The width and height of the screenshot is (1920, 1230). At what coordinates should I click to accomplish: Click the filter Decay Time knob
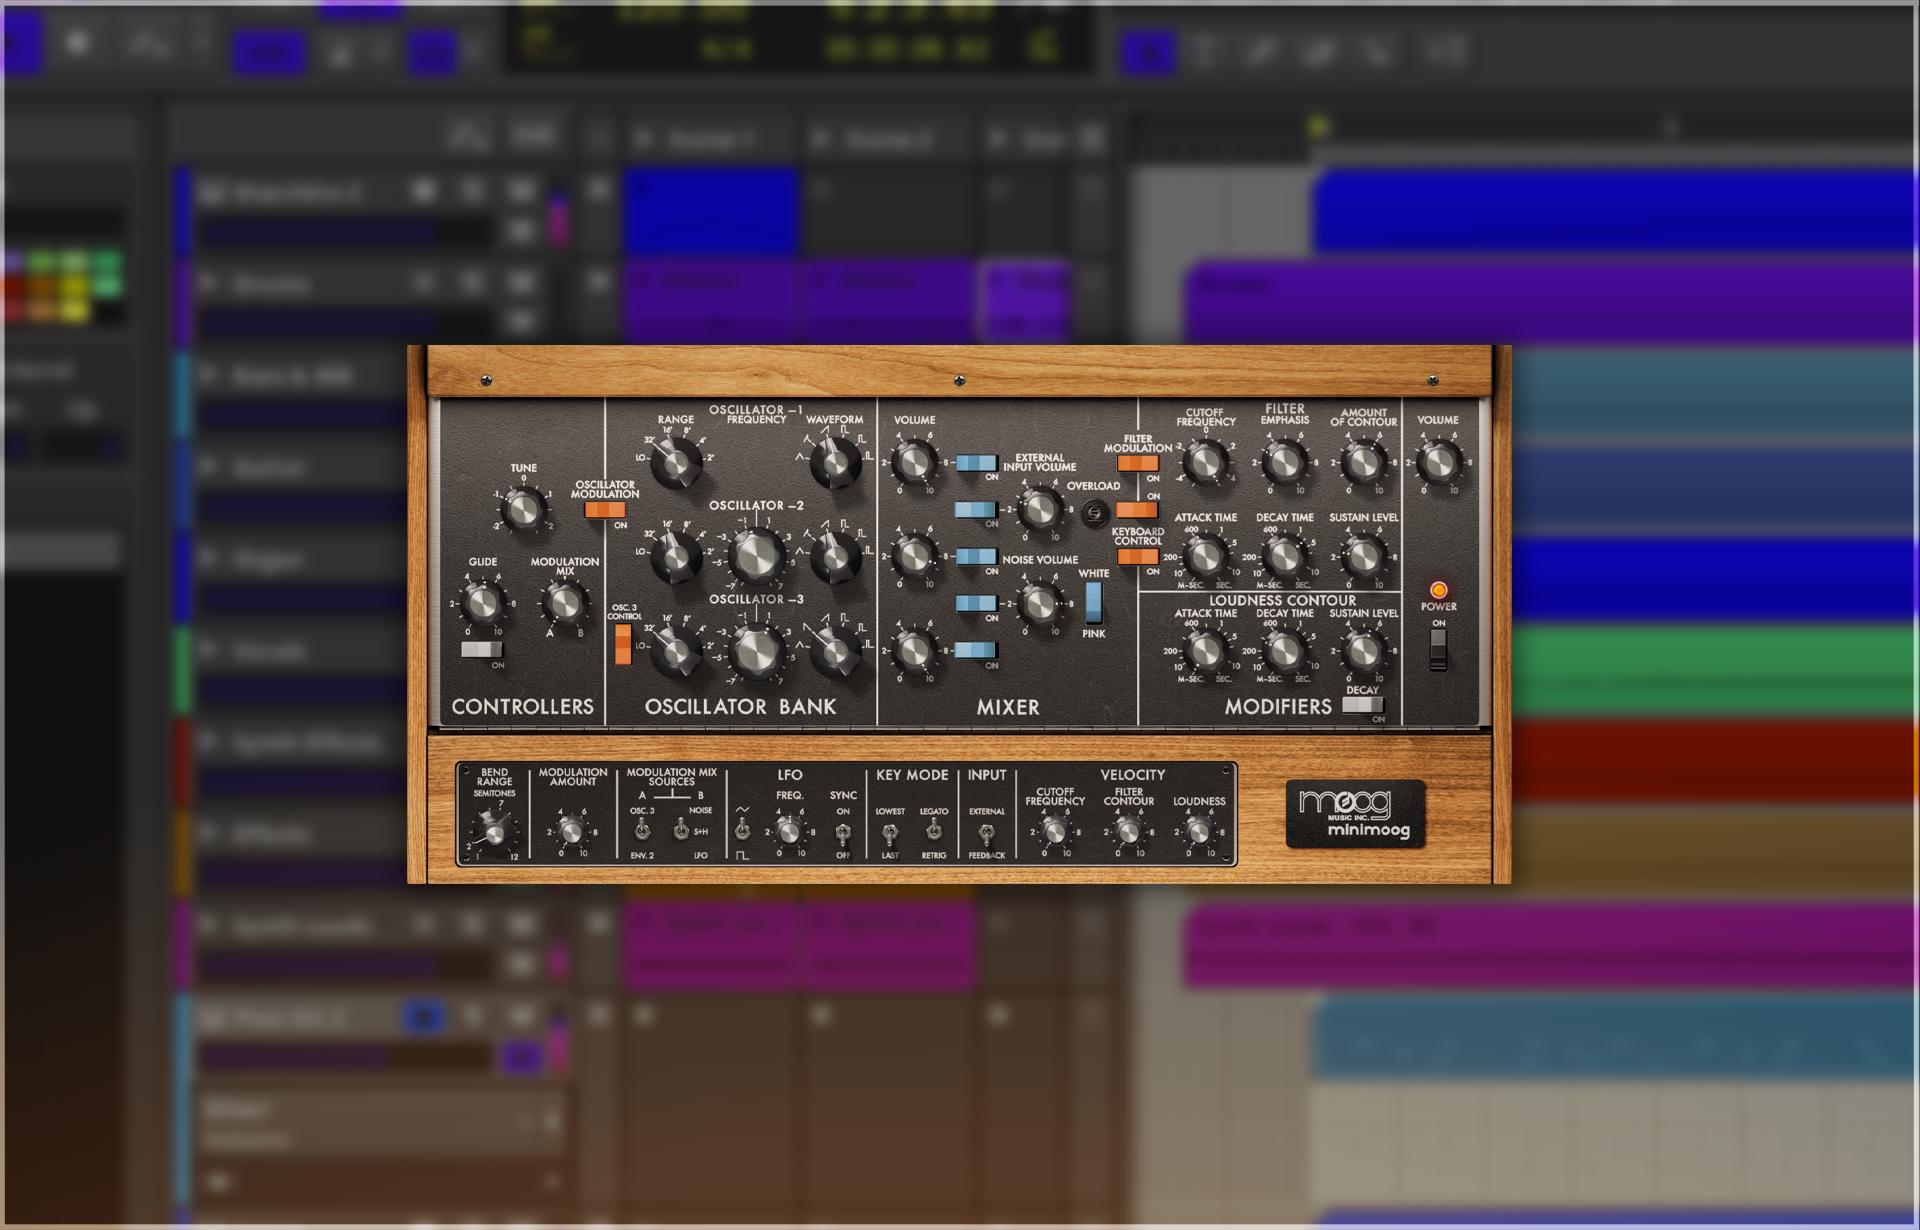pos(1284,556)
